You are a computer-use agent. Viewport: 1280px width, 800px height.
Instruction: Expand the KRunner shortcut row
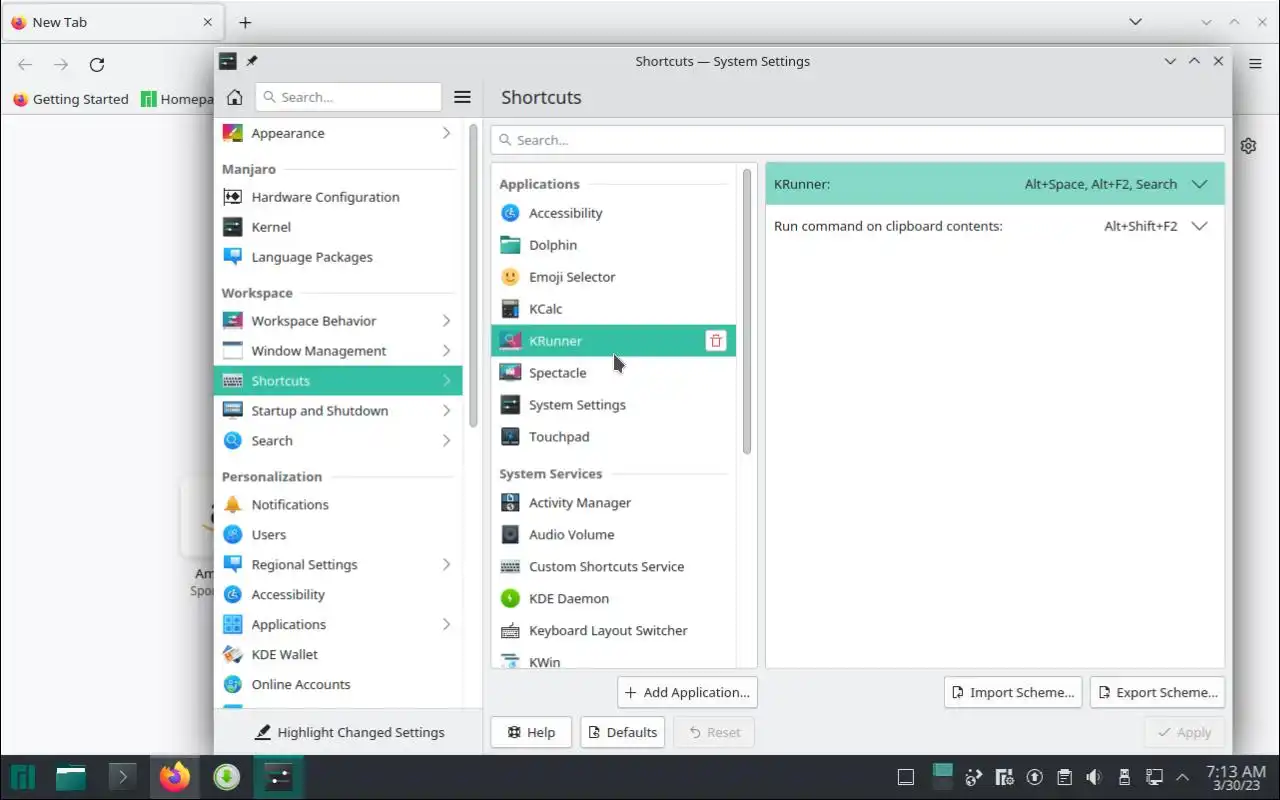coord(1200,184)
